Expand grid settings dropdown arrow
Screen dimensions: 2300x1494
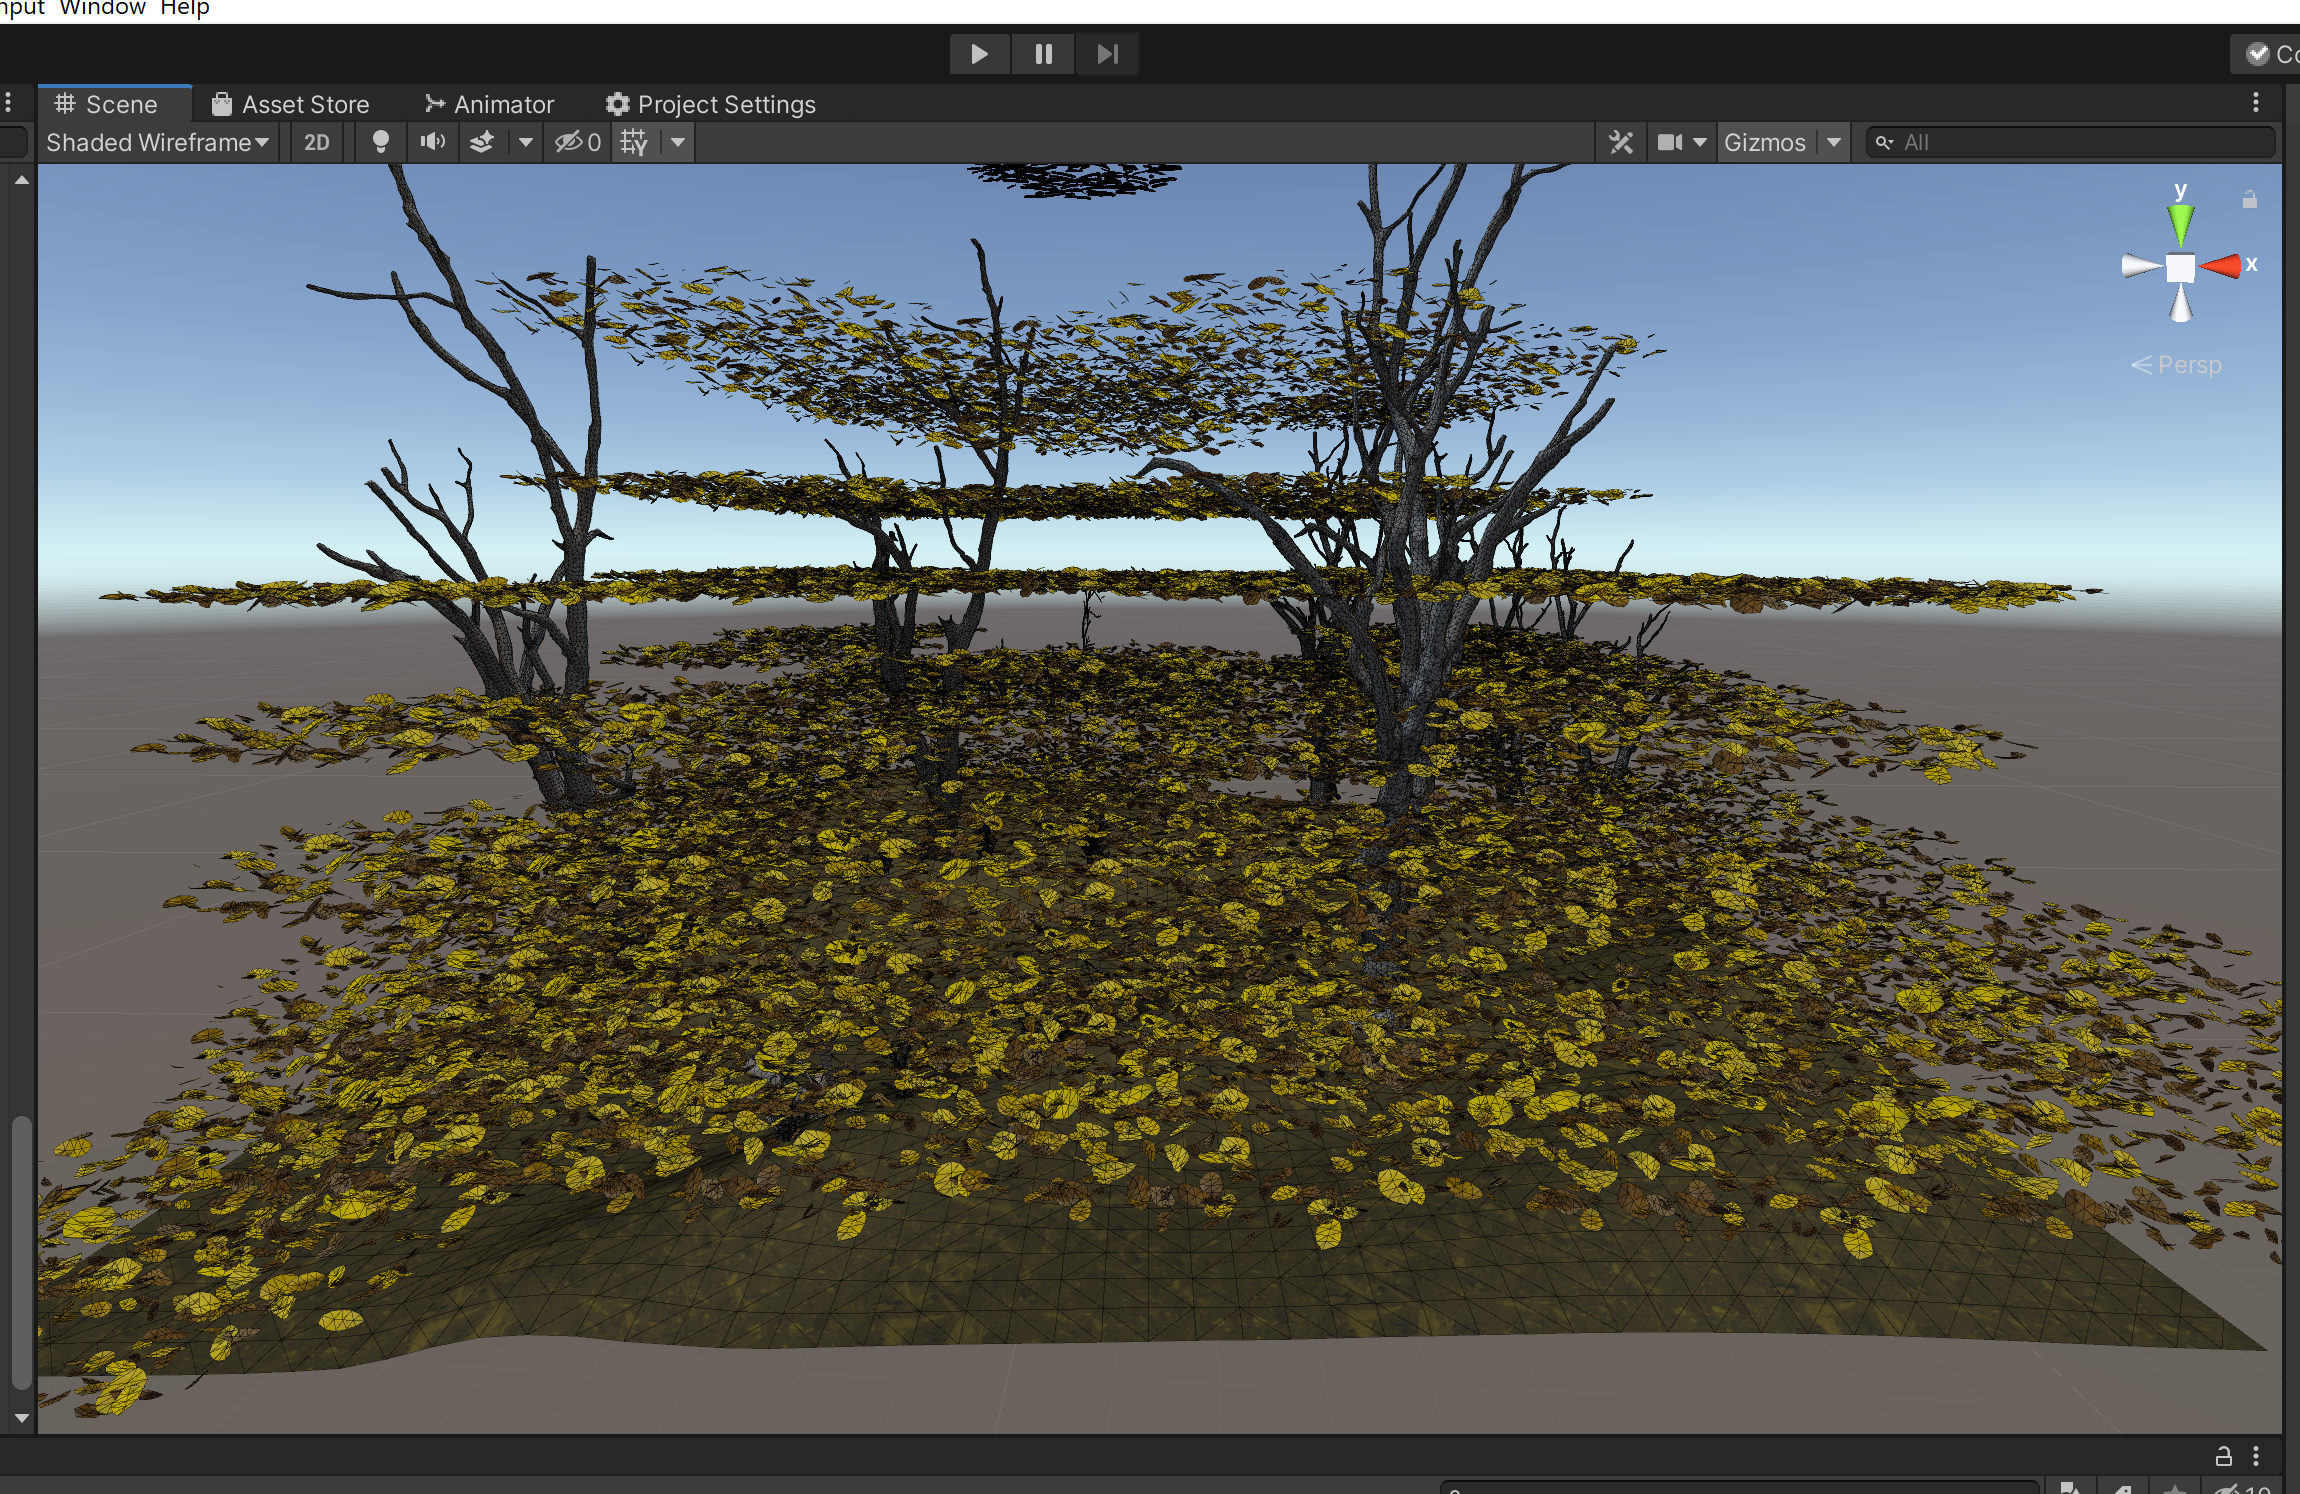pyautogui.click(x=678, y=142)
